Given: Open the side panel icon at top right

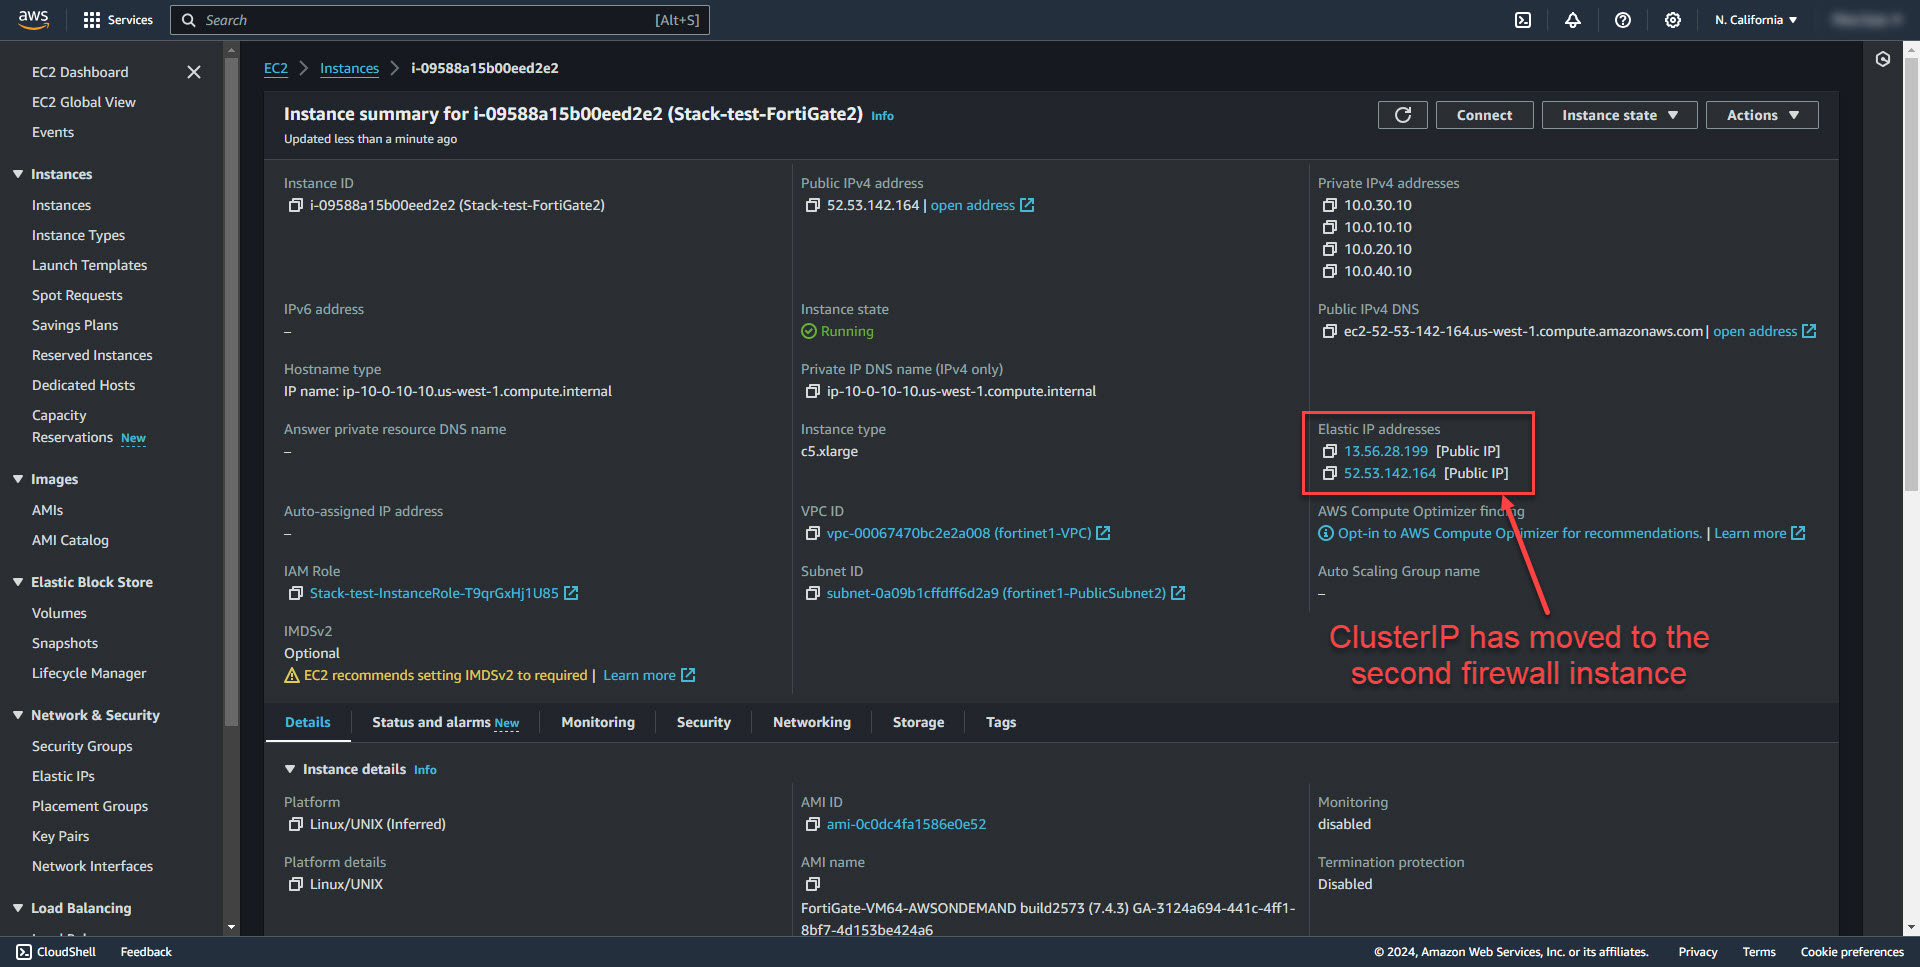Looking at the screenshot, I should (x=1883, y=59).
